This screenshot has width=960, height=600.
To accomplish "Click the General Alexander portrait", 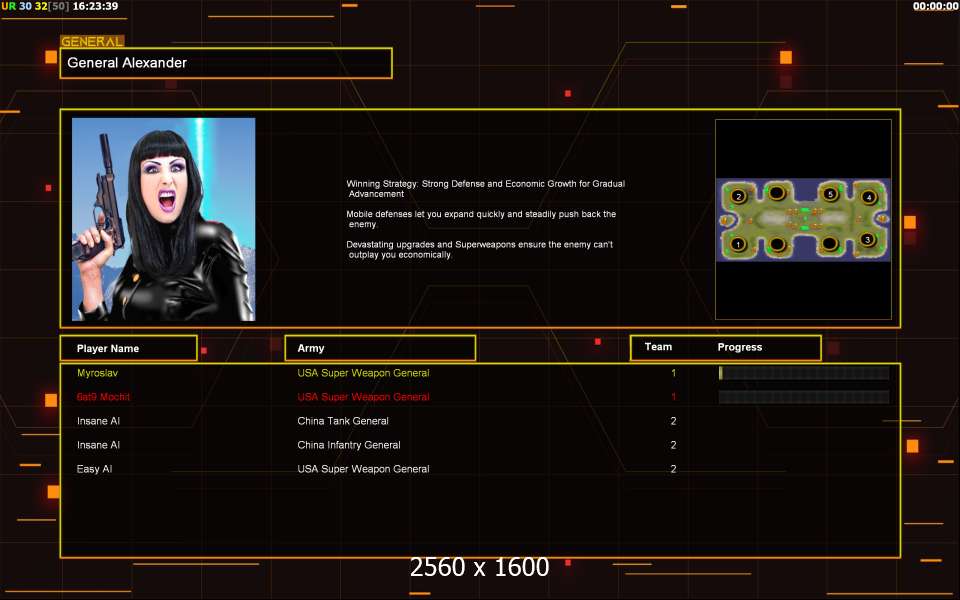I will (163, 219).
